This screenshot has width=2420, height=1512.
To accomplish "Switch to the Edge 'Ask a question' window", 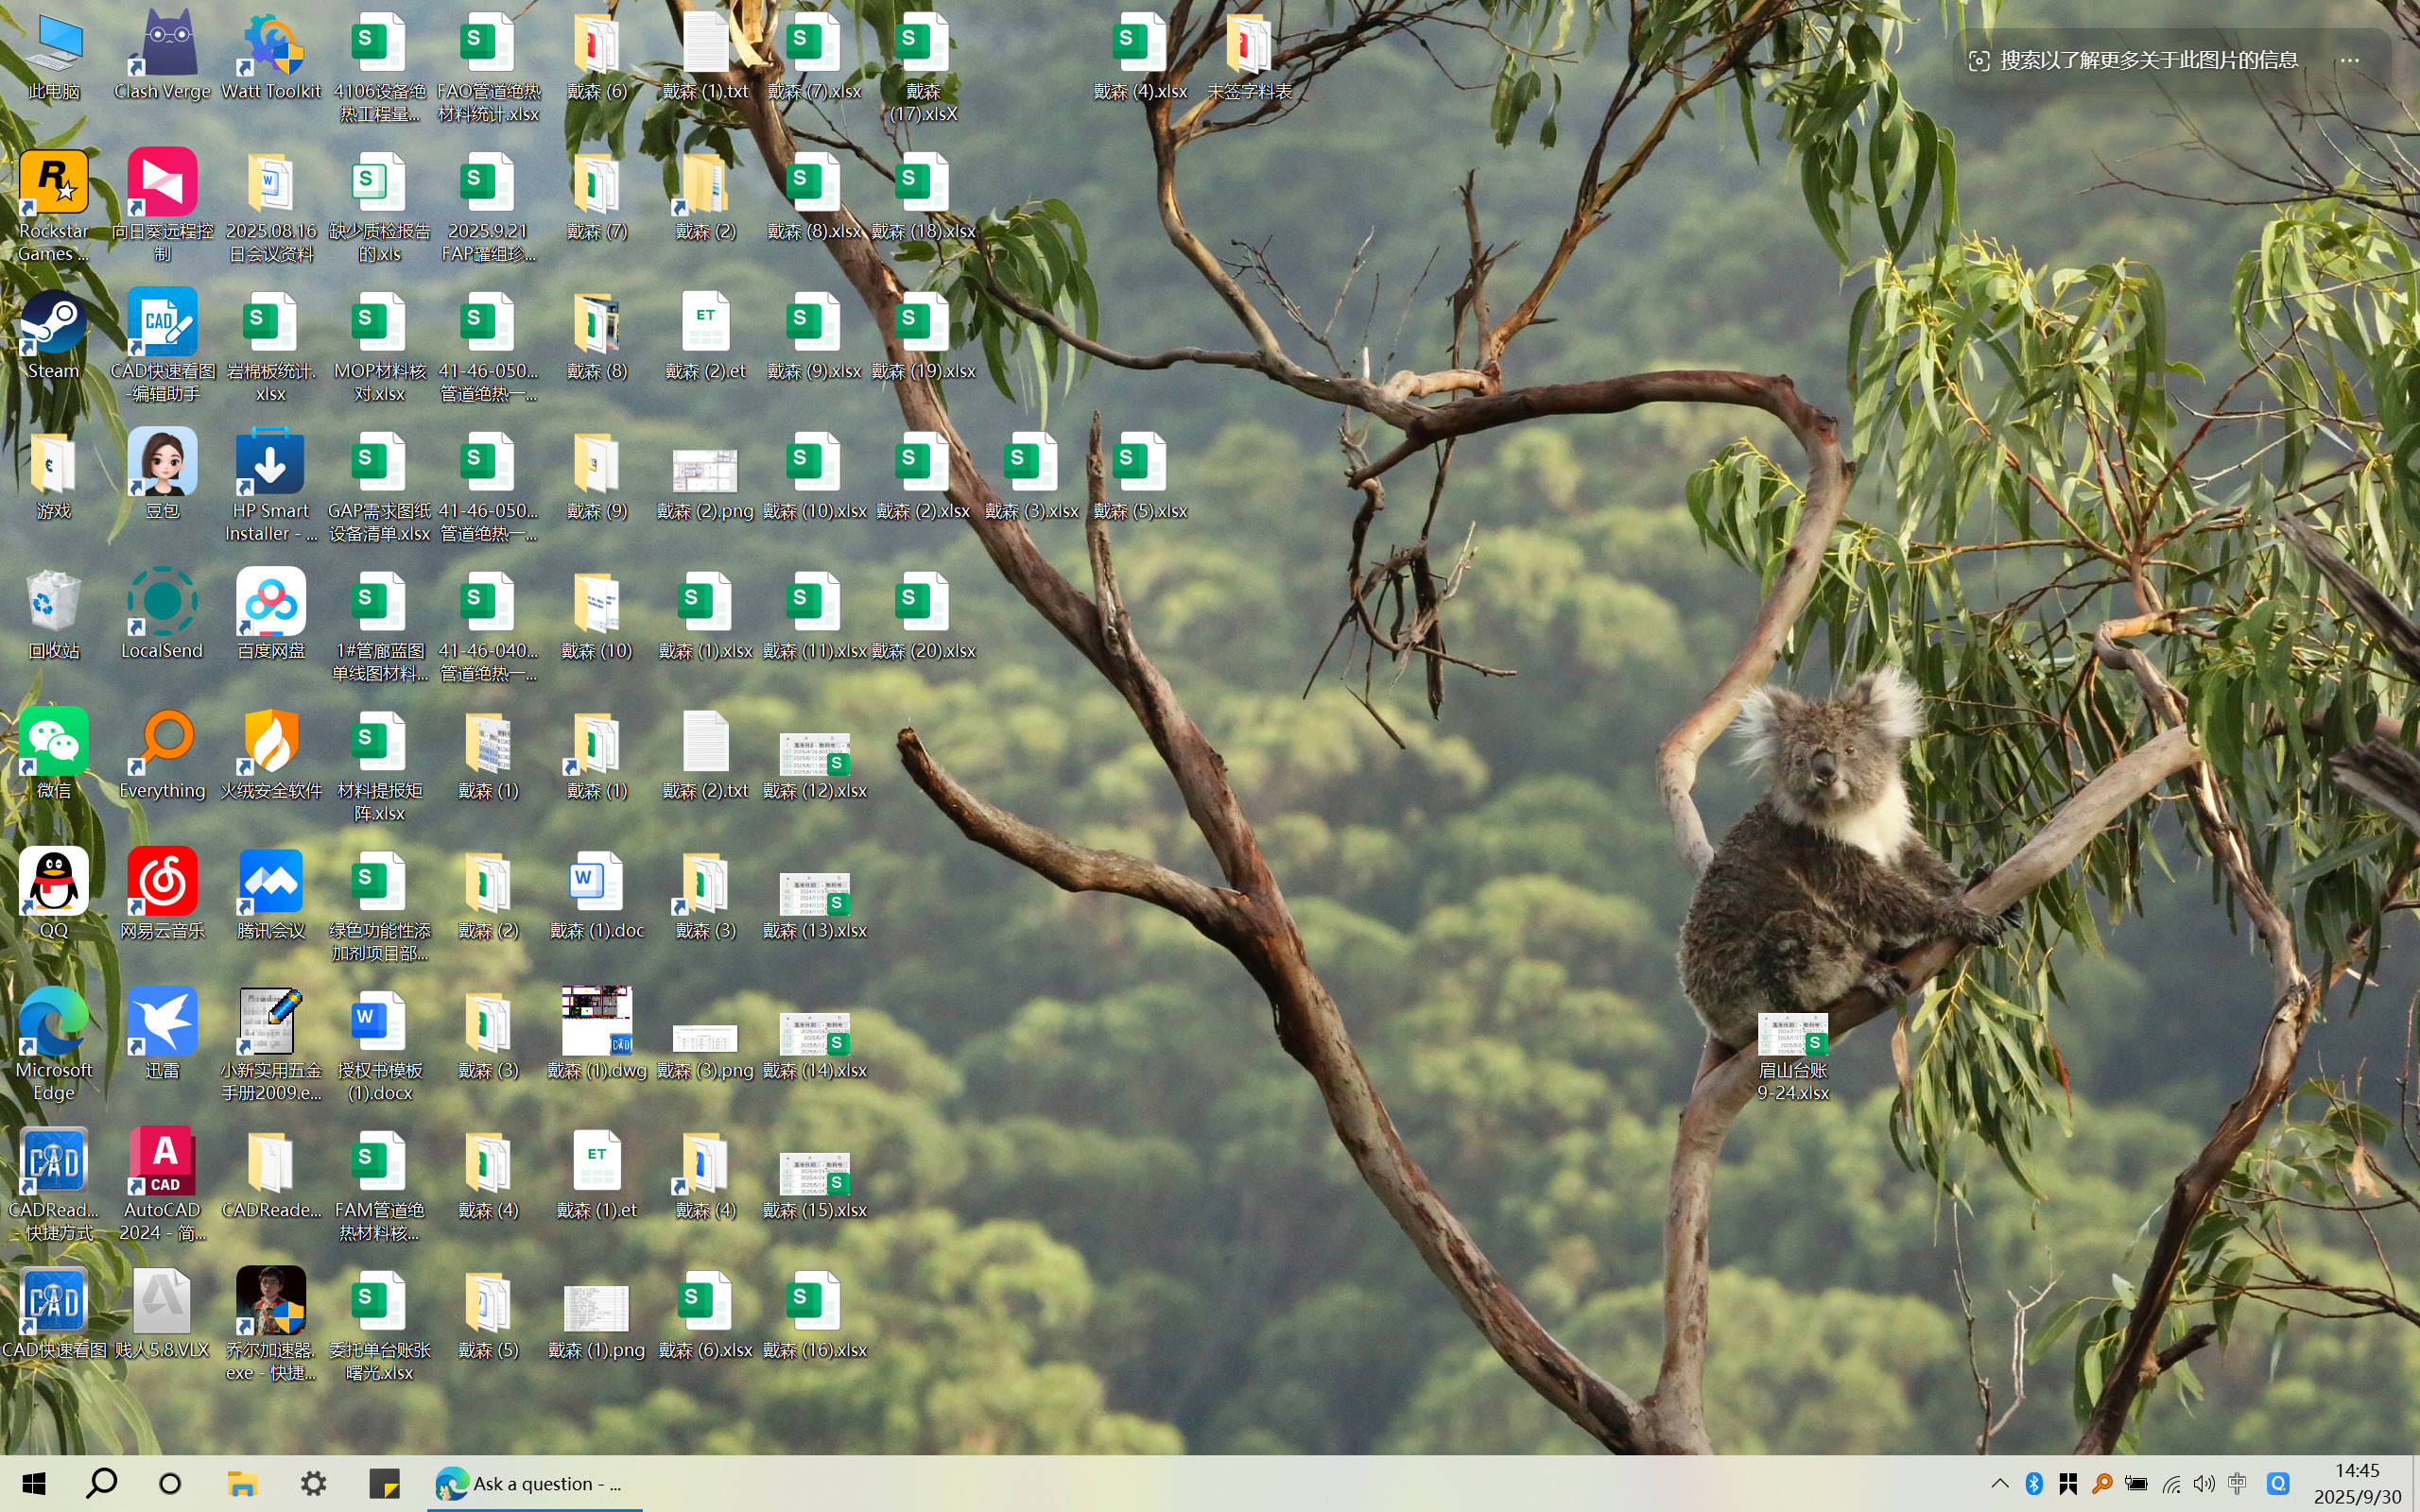I will [x=534, y=1484].
